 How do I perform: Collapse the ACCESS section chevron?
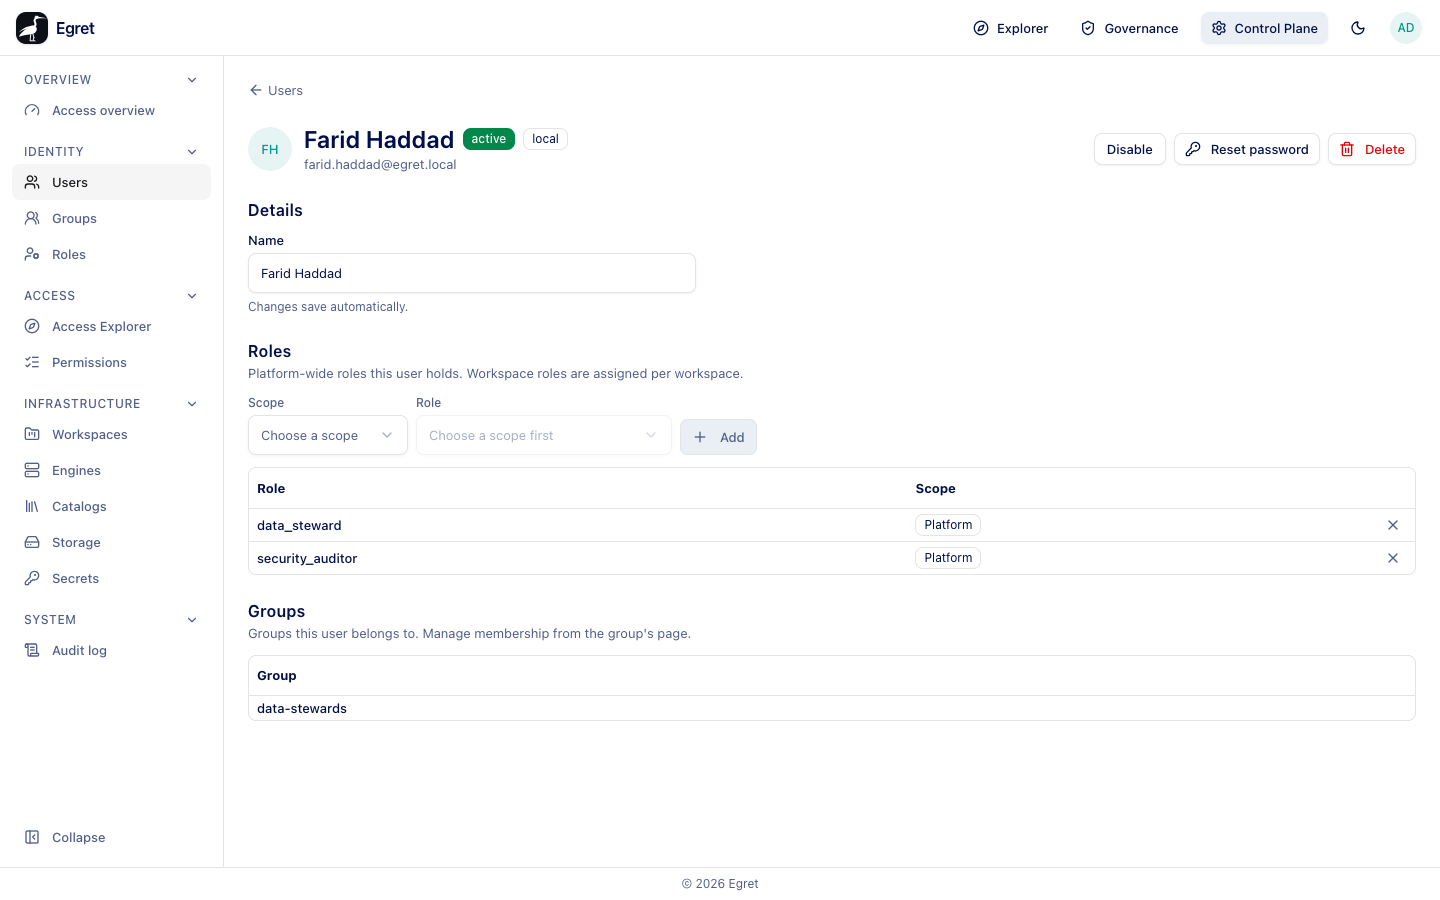click(192, 296)
